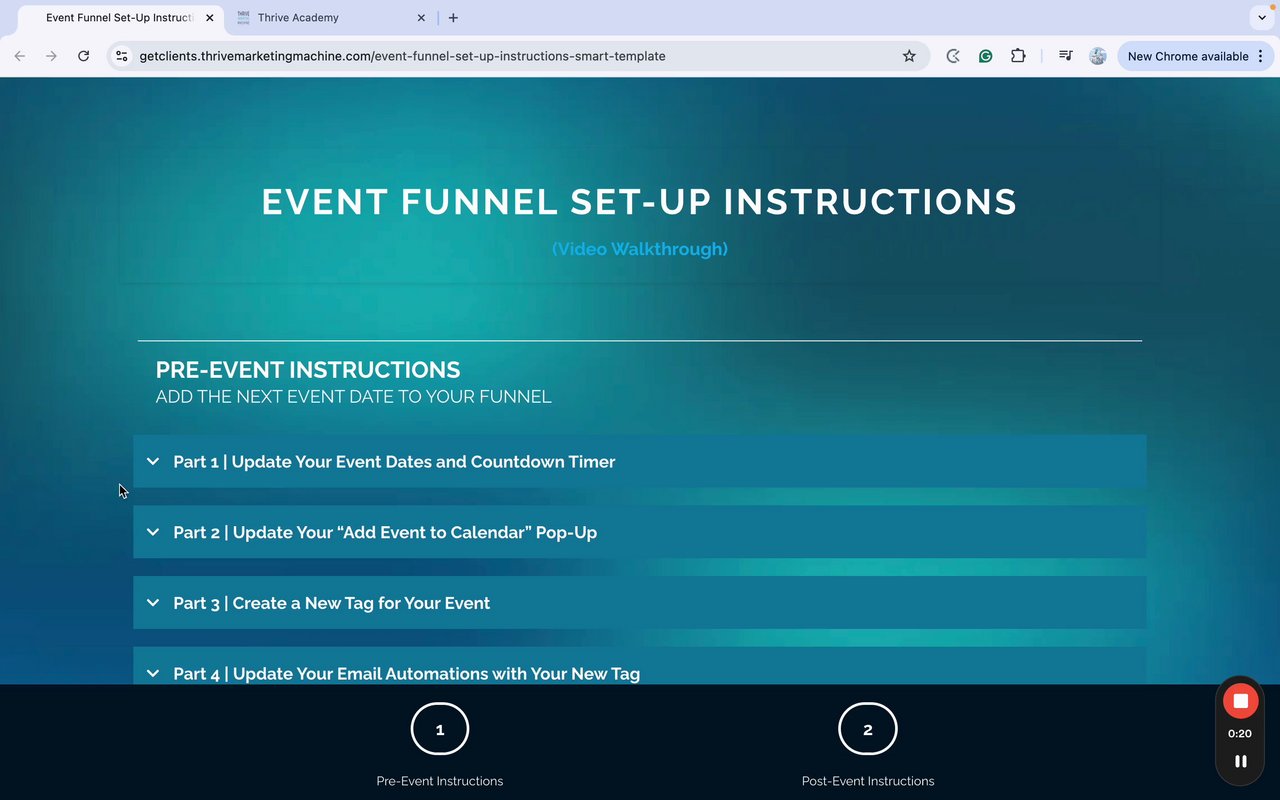
Task: Click the New Chrome available button
Action: (1188, 56)
